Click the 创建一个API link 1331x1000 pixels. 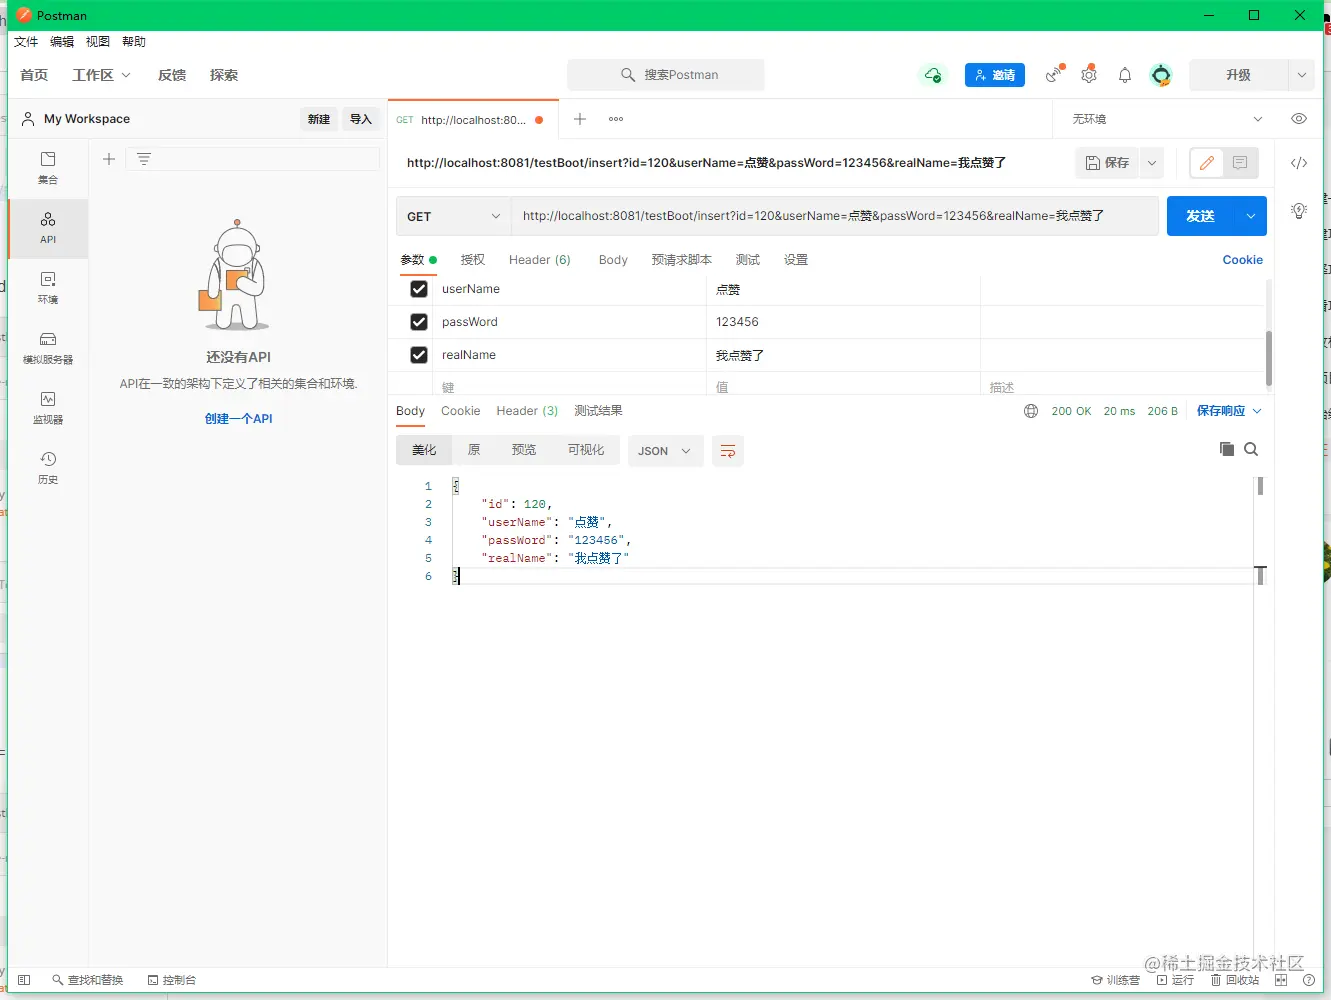(239, 419)
